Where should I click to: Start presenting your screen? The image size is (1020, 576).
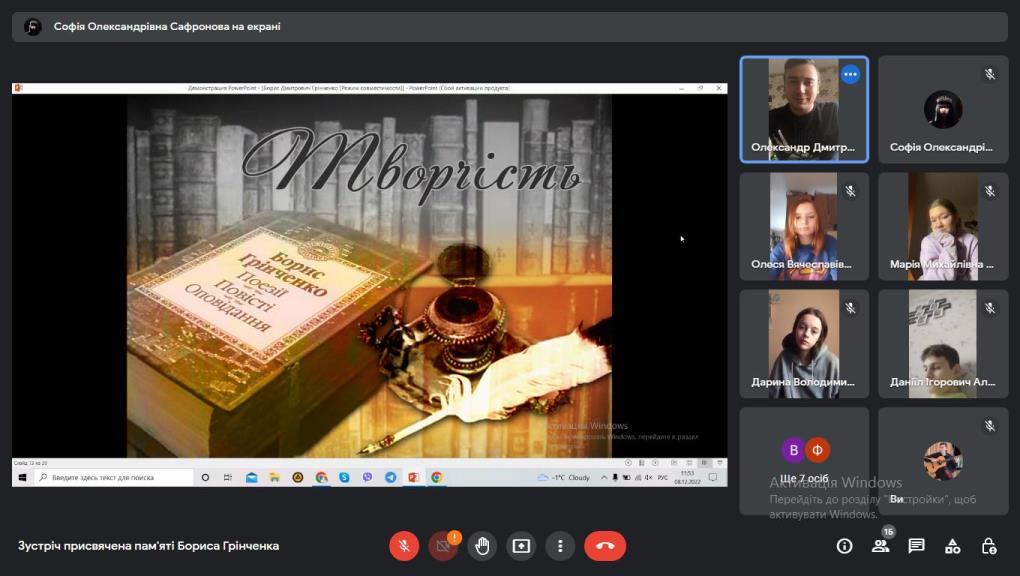click(521, 546)
